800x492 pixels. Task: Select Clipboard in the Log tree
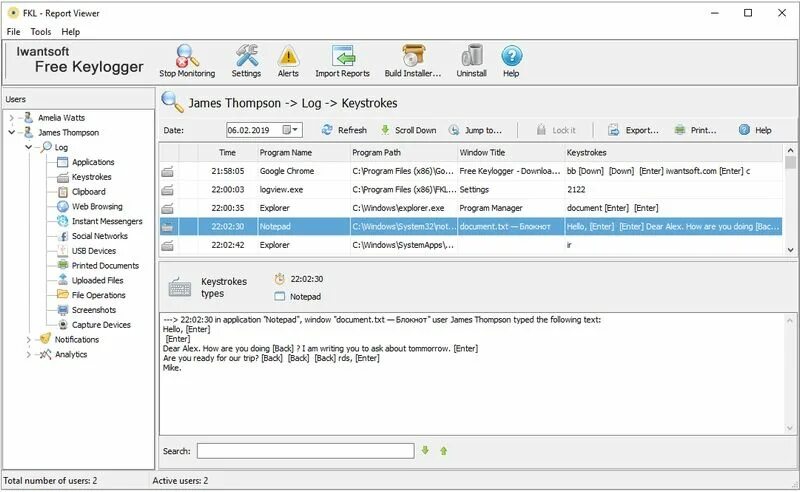89,192
